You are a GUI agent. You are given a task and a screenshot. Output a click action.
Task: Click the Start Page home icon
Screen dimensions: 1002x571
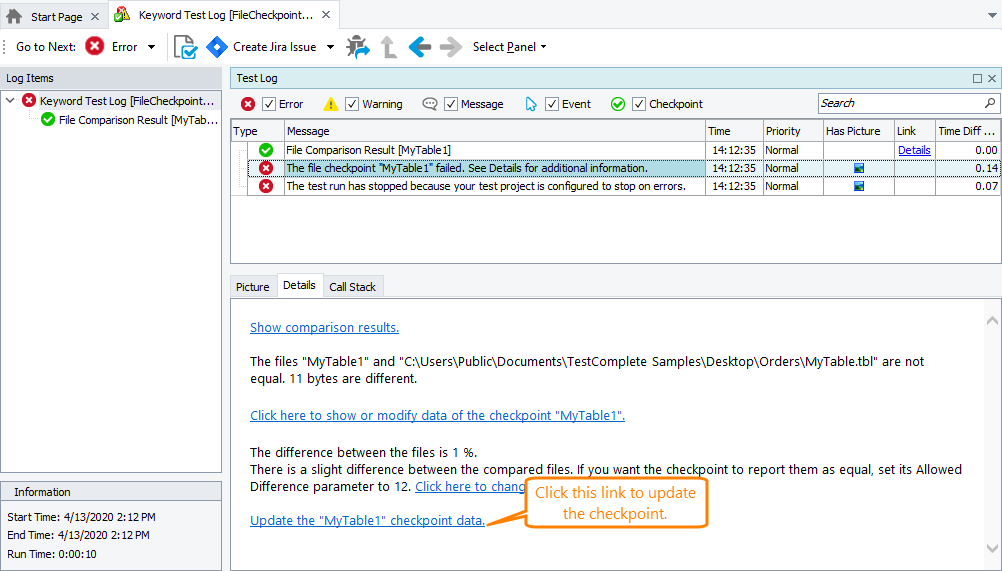[x=14, y=16]
